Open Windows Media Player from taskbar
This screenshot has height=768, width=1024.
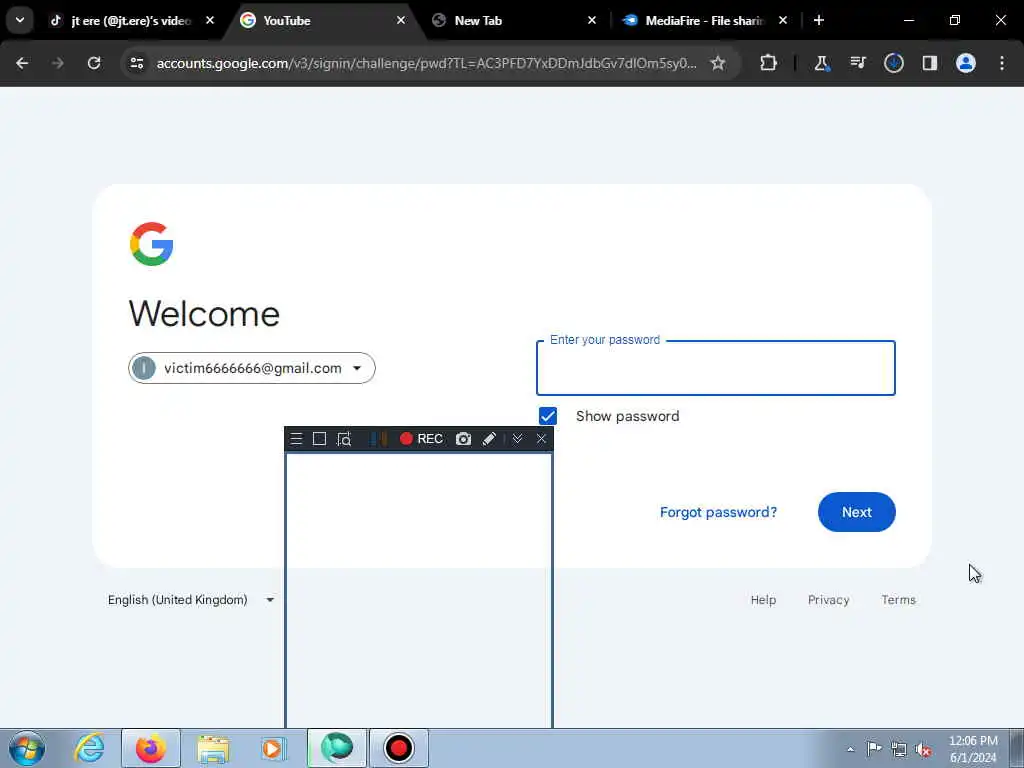[x=274, y=748]
